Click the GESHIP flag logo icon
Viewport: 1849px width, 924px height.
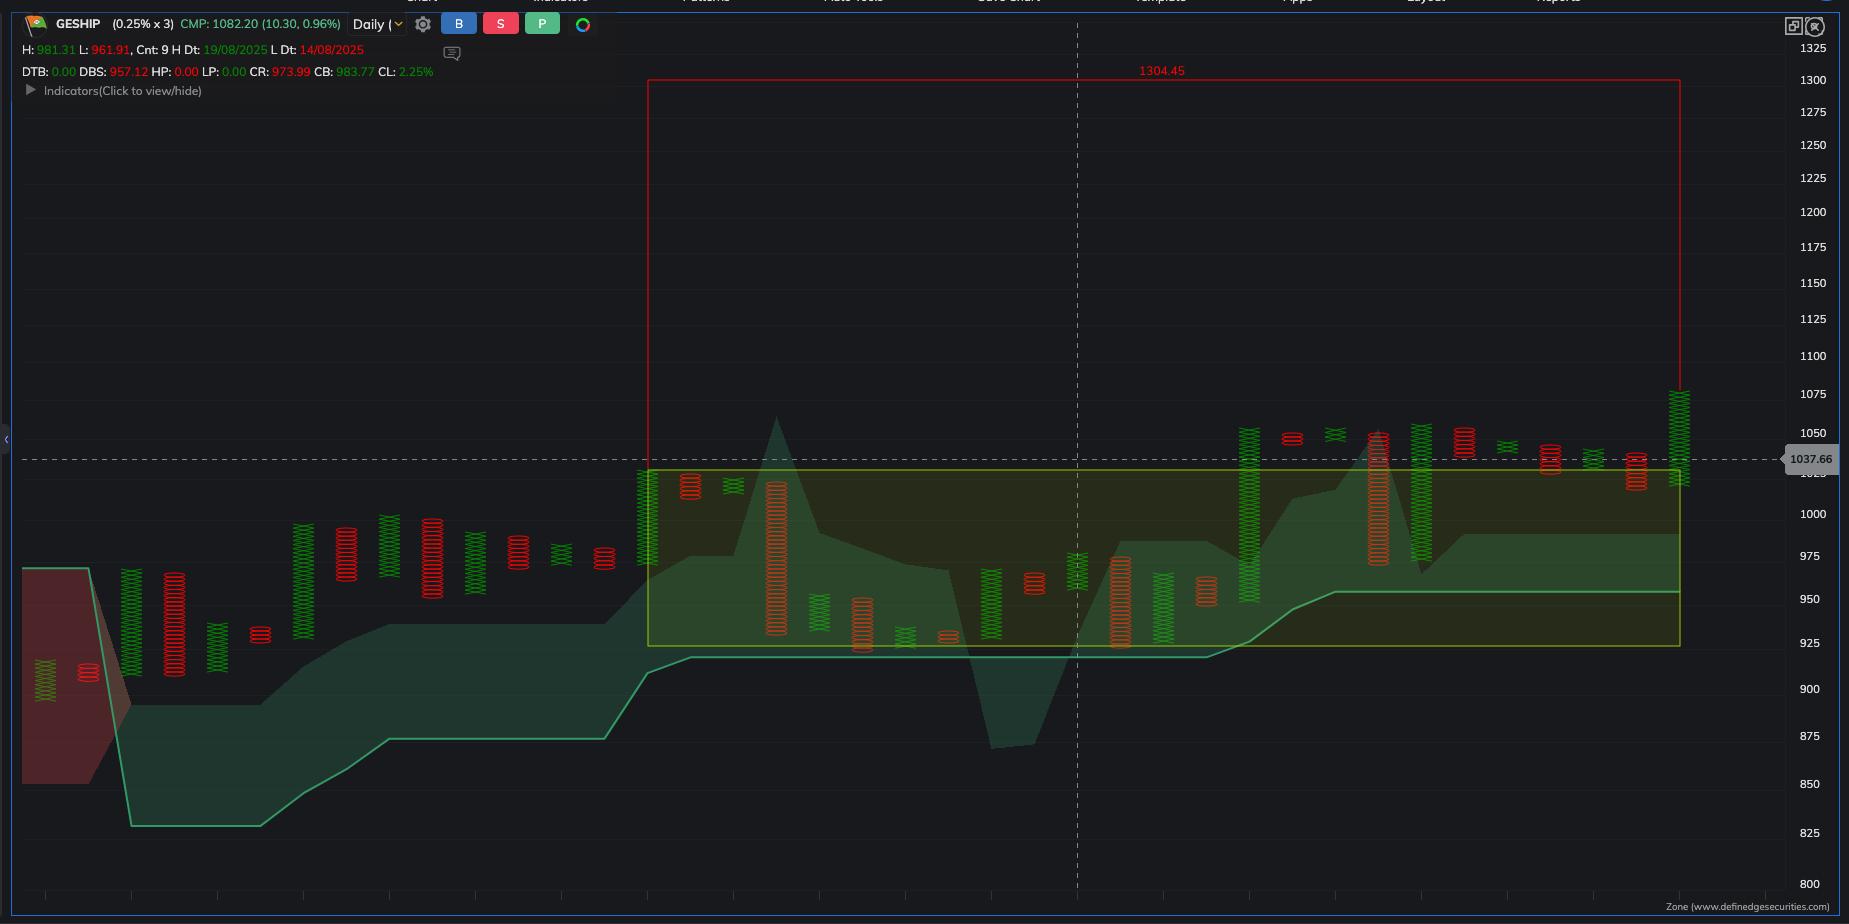(x=36, y=24)
